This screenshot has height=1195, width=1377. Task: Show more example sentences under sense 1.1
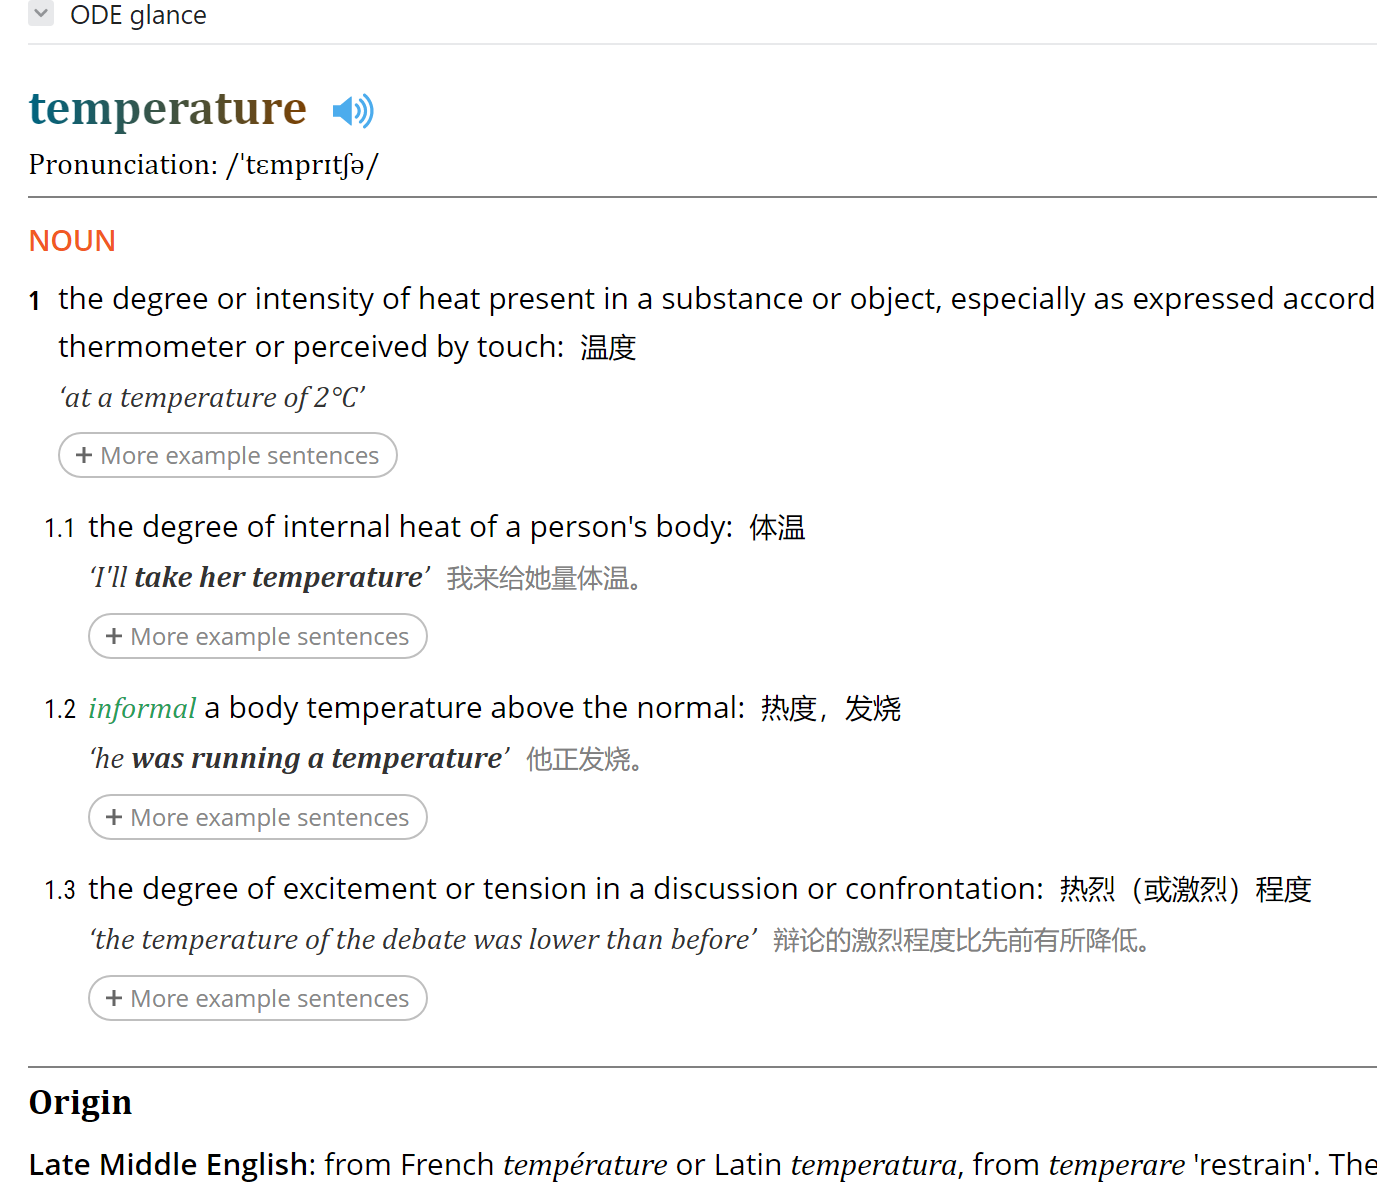pos(258,636)
